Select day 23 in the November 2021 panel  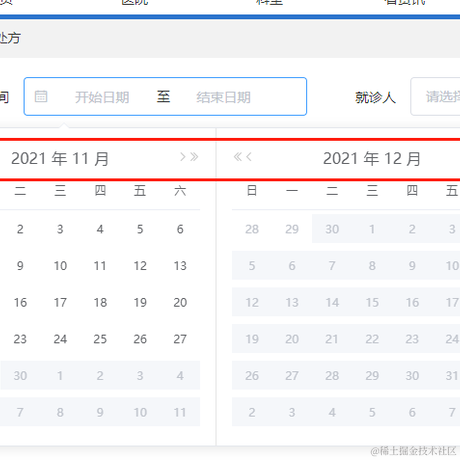[x=20, y=339]
